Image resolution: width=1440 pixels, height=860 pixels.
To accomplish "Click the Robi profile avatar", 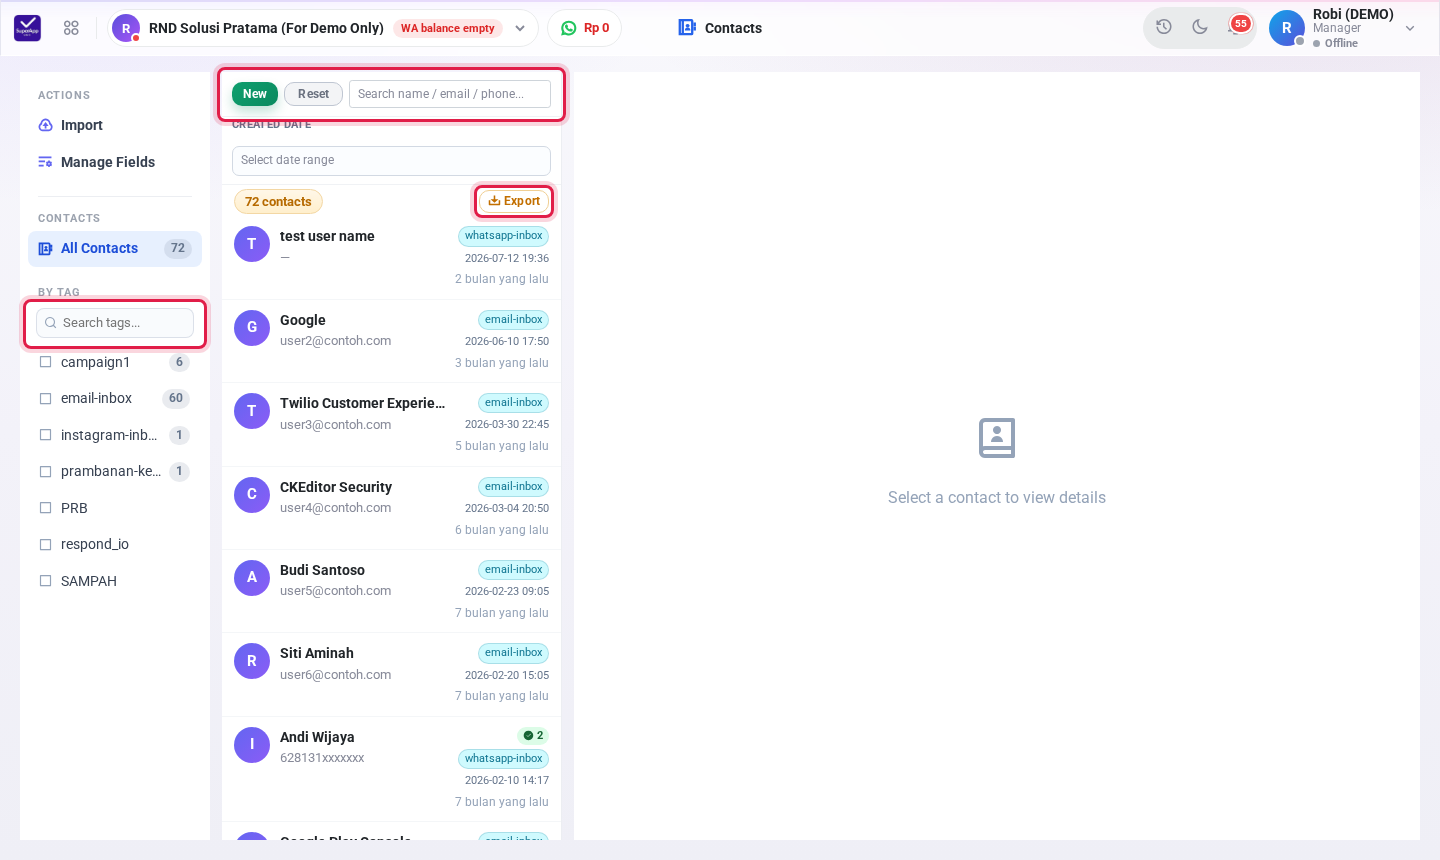I will tap(1287, 28).
